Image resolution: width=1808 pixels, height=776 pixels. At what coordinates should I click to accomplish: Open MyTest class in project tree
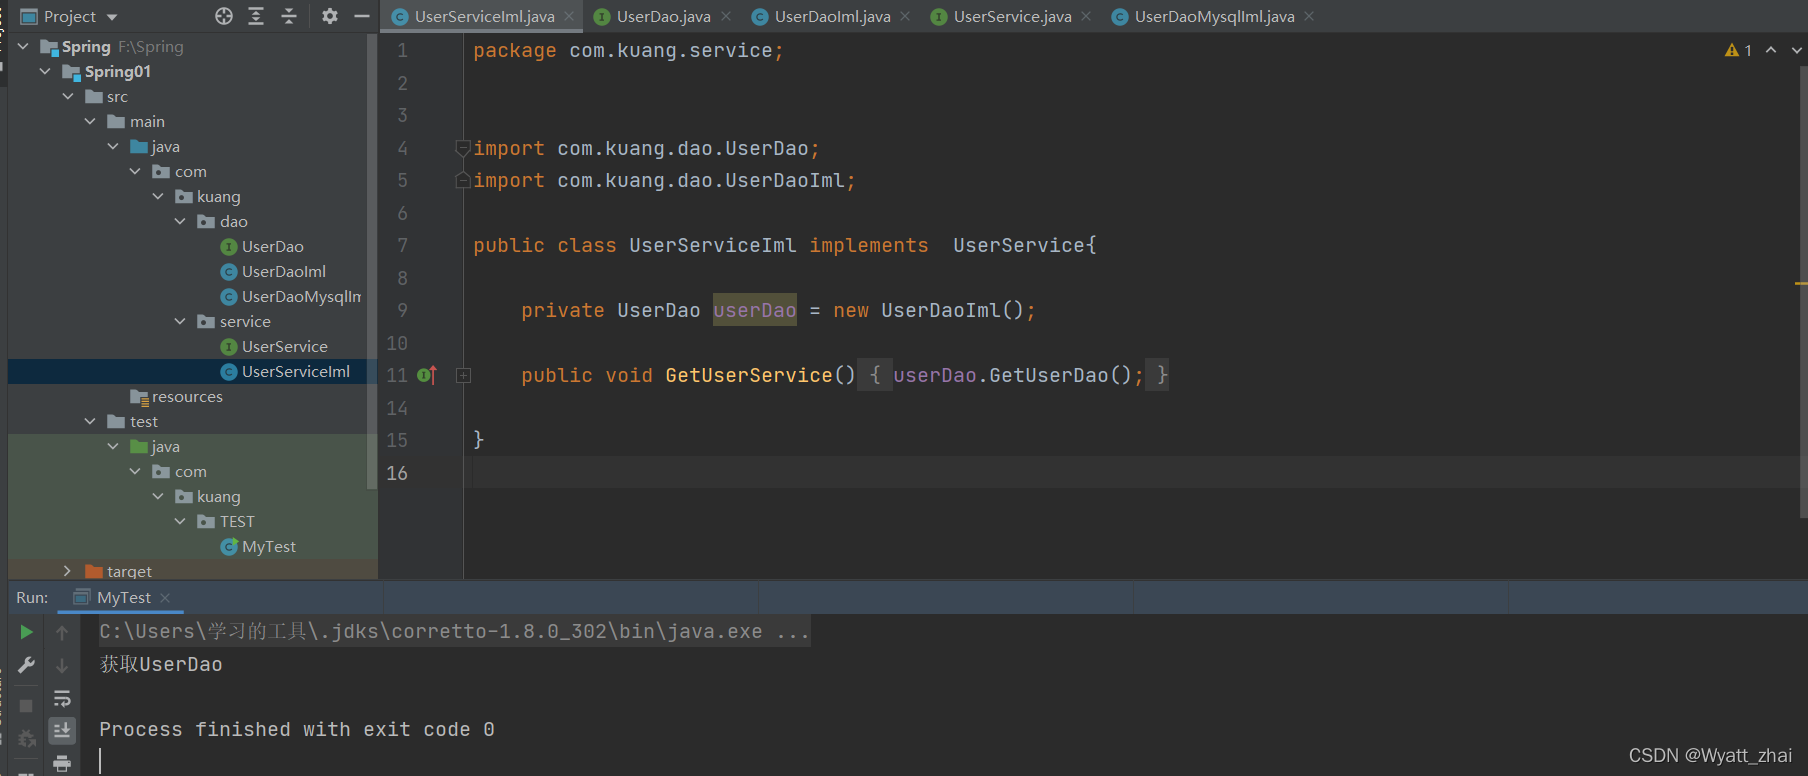[x=258, y=546]
